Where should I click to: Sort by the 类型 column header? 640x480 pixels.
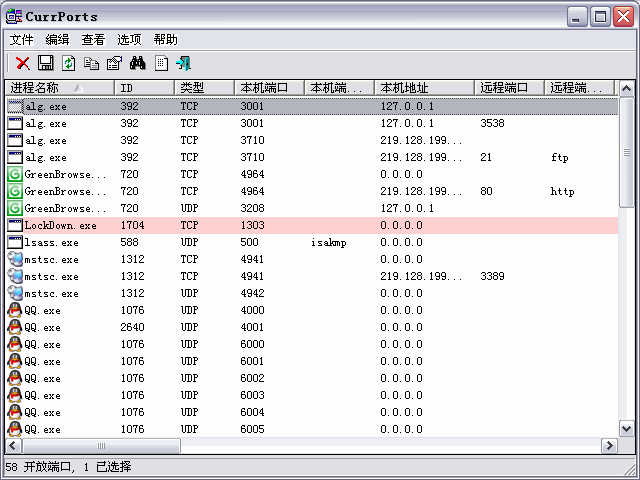[x=204, y=88]
